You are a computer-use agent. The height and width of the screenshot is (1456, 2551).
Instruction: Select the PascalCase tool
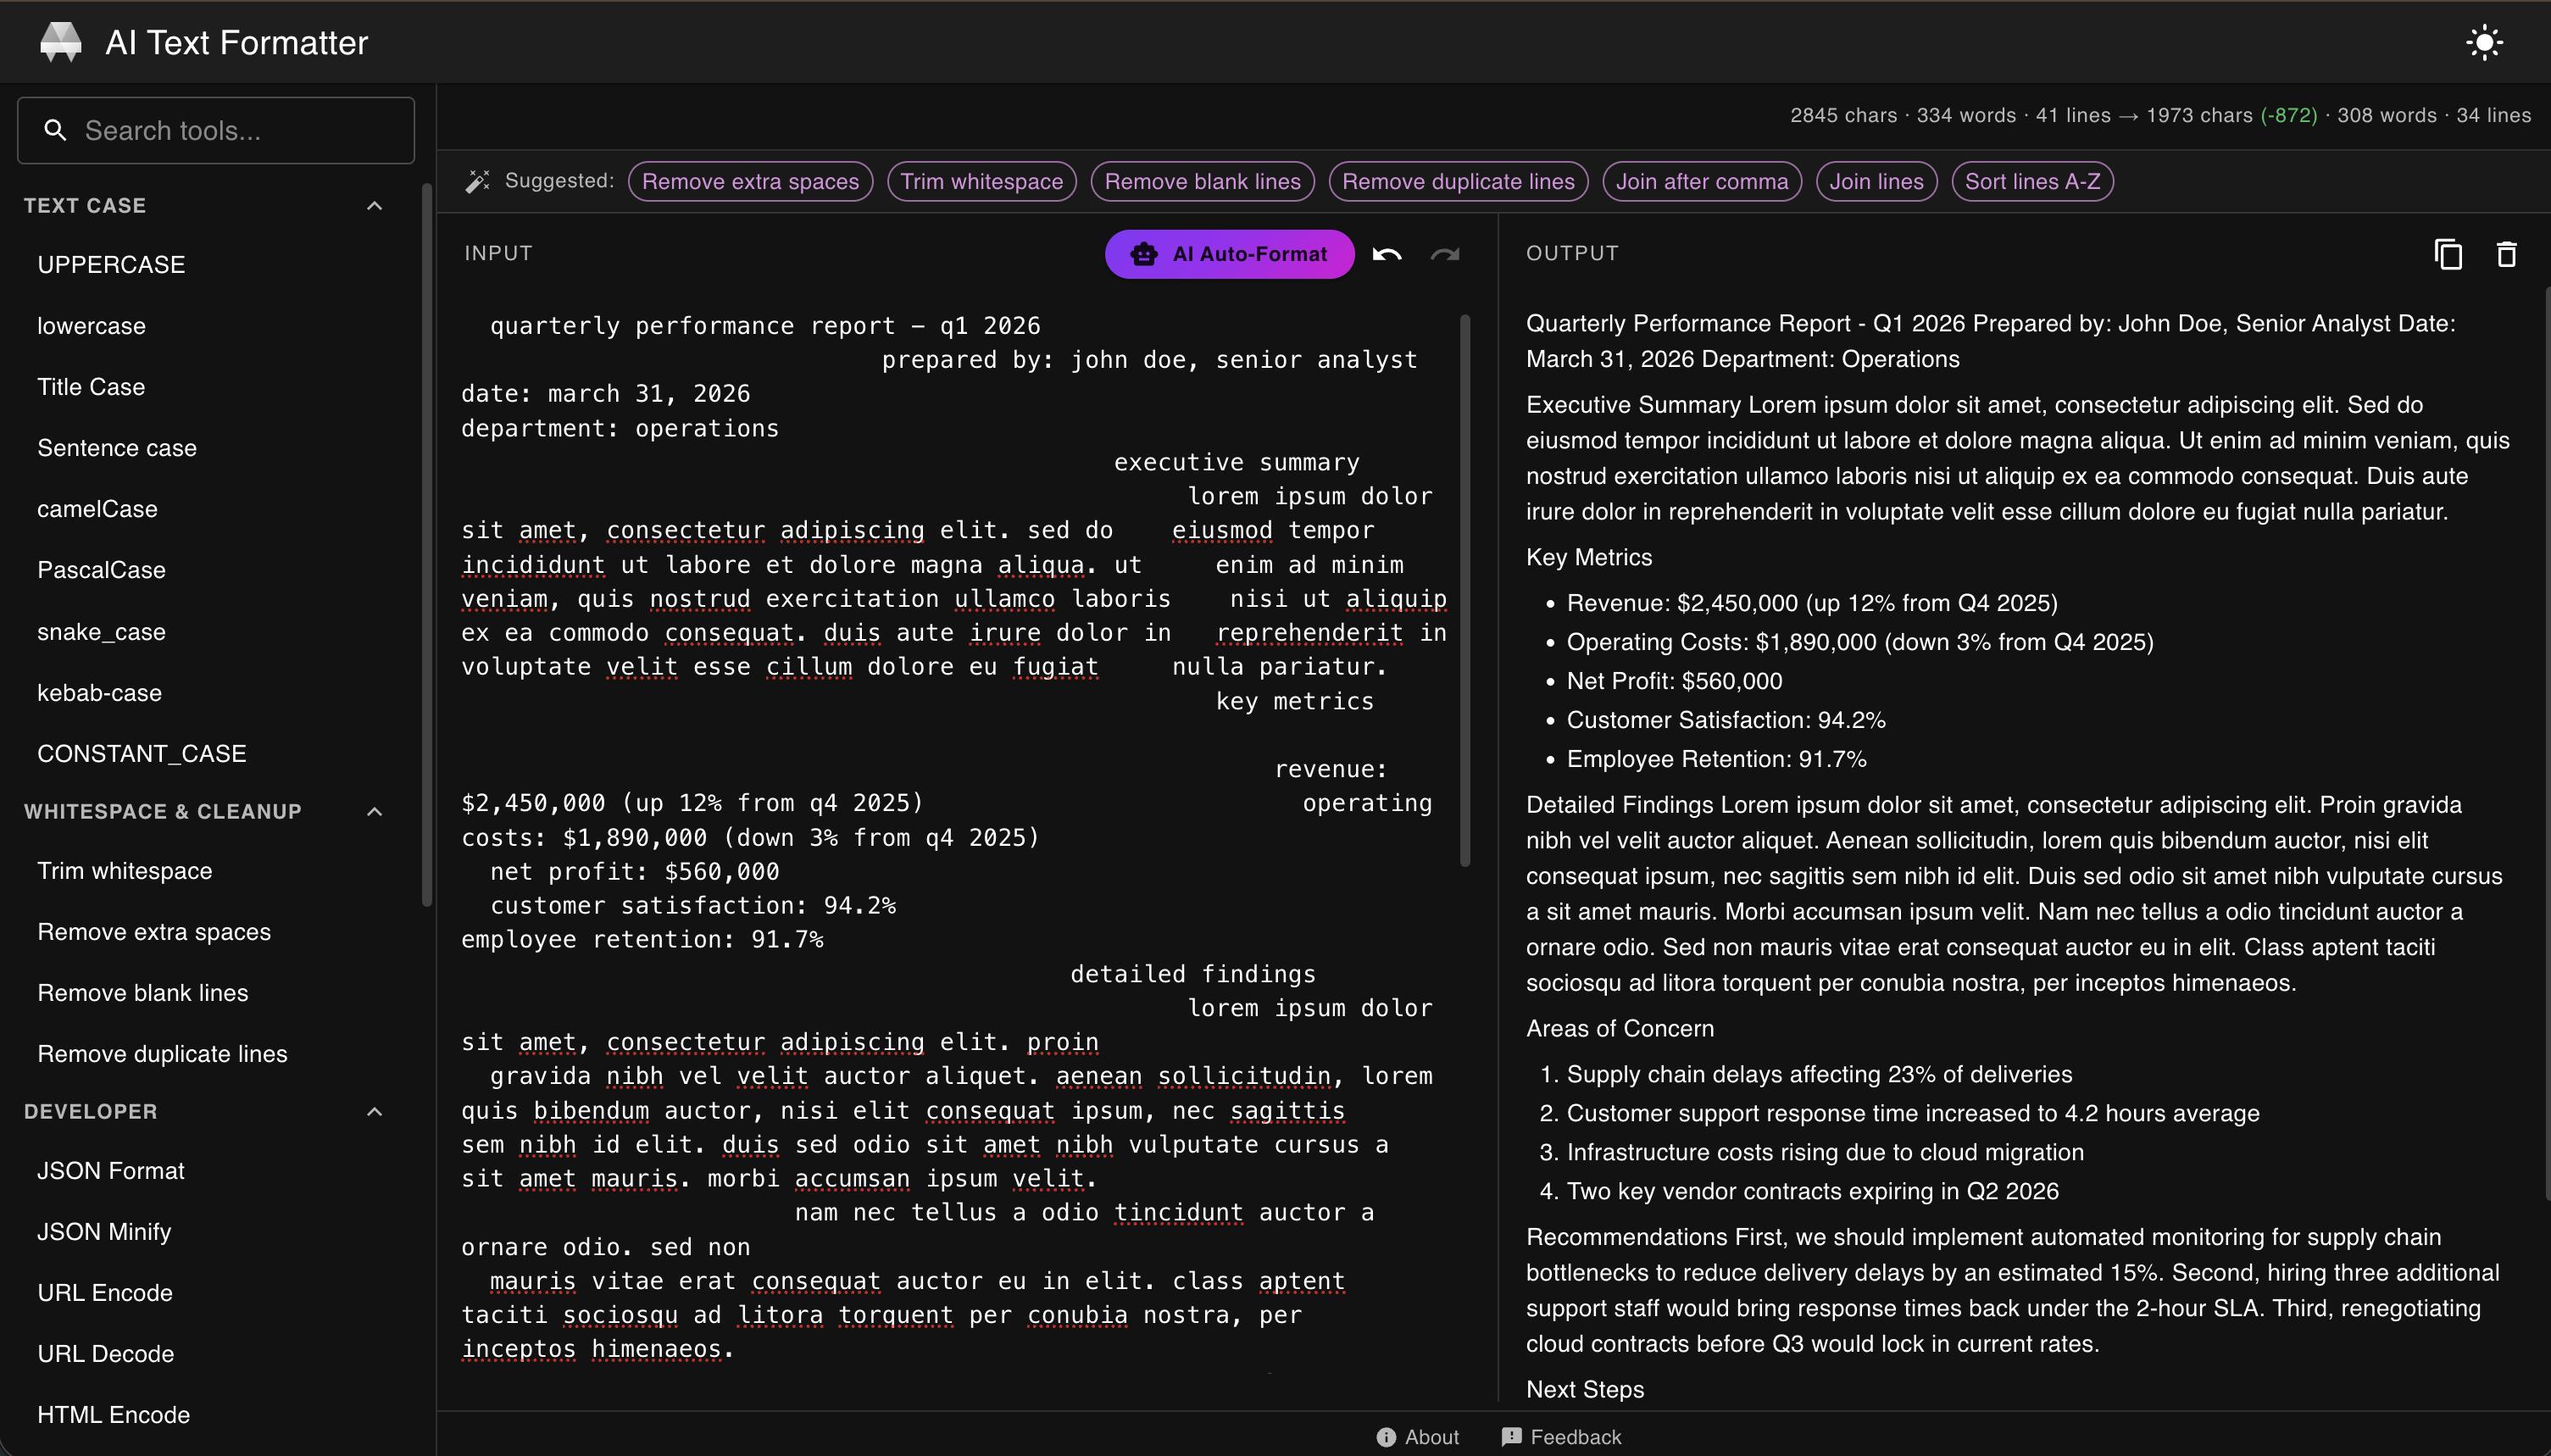tap(101, 570)
